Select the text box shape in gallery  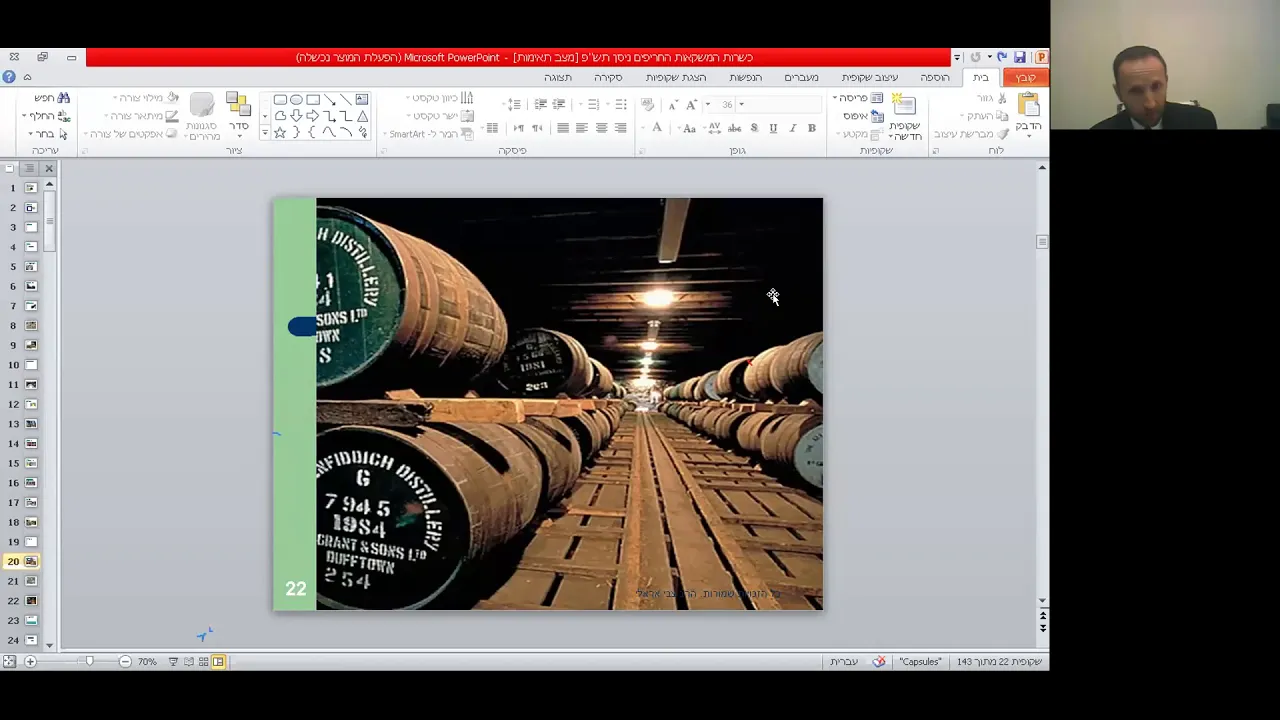pos(362,99)
